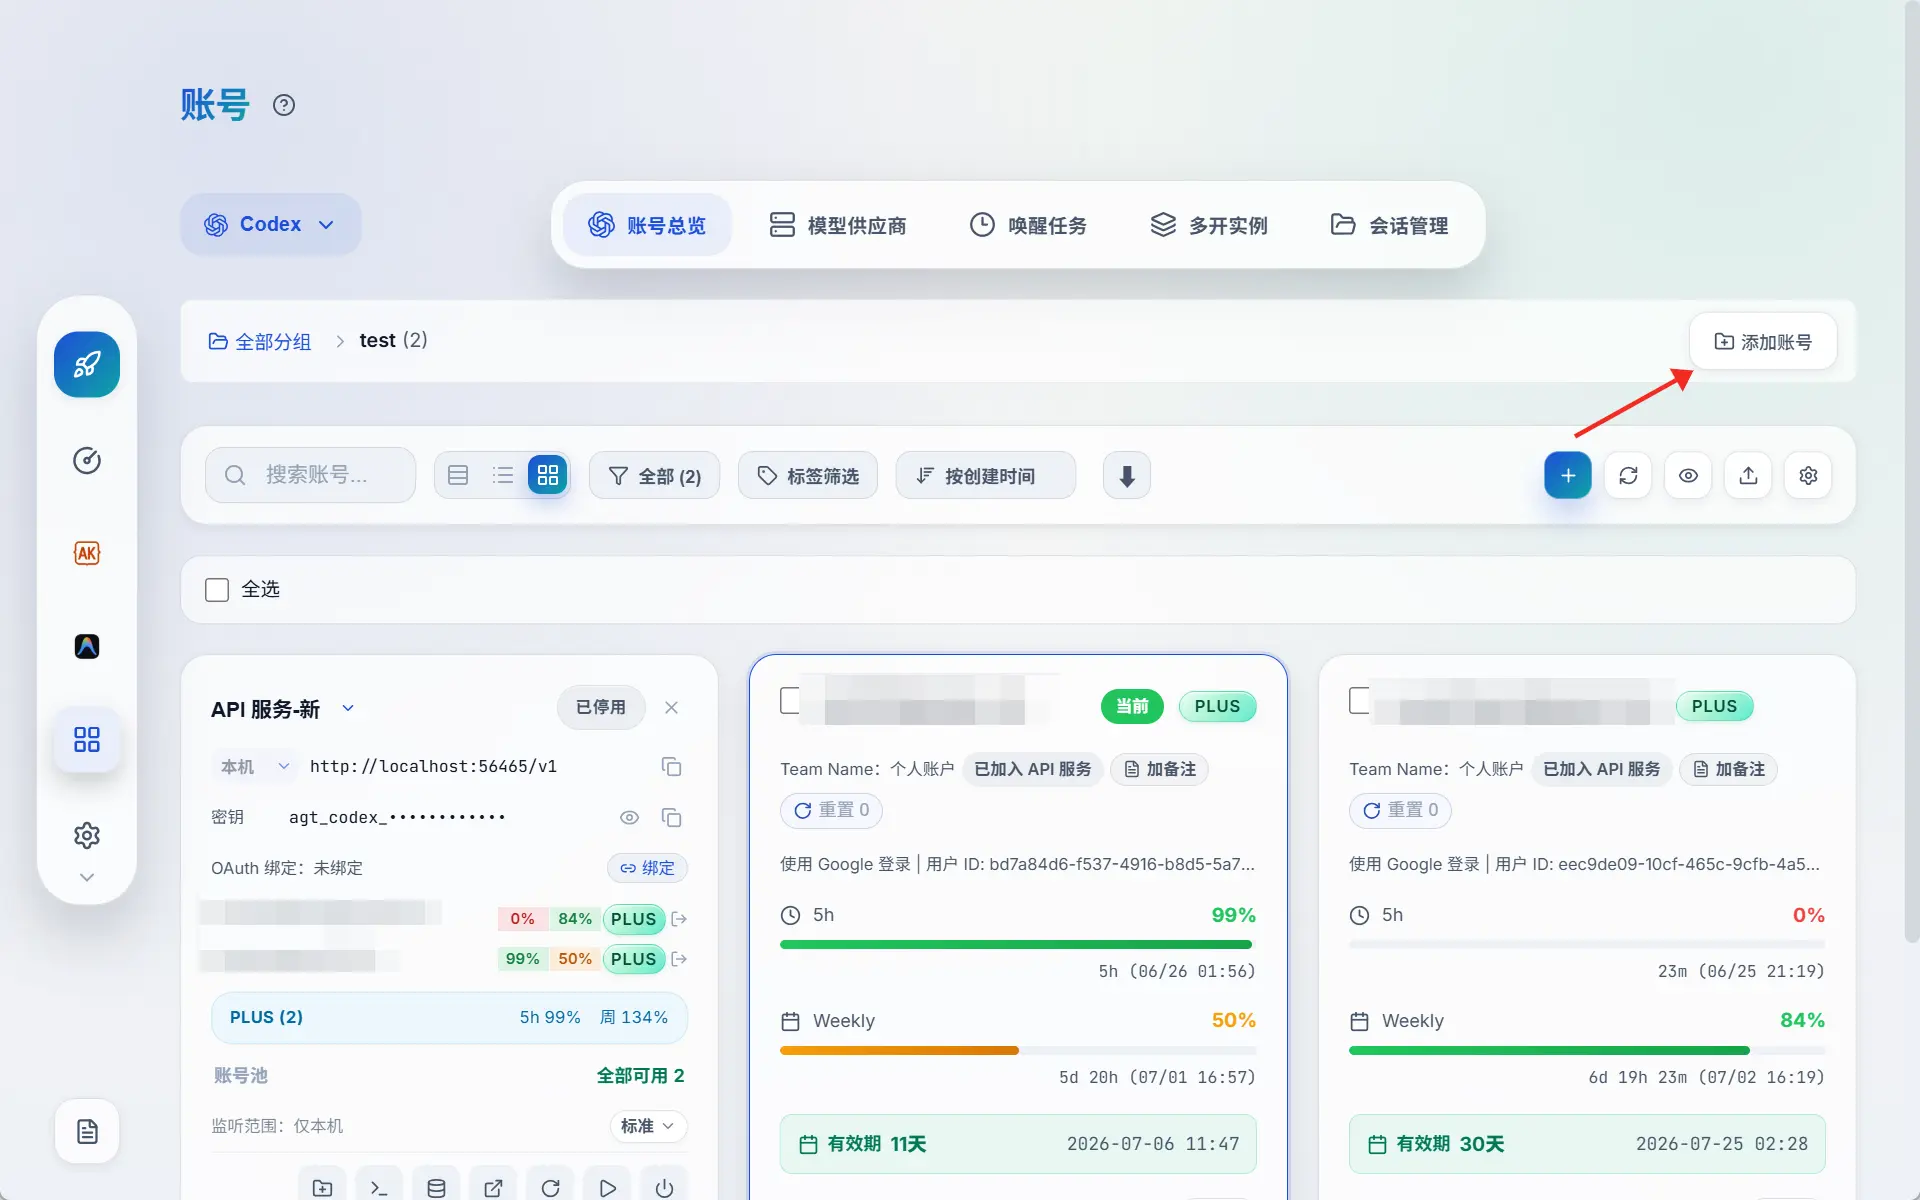
Task: Open the 标准 listen range dropdown
Action: pyautogui.click(x=648, y=1126)
